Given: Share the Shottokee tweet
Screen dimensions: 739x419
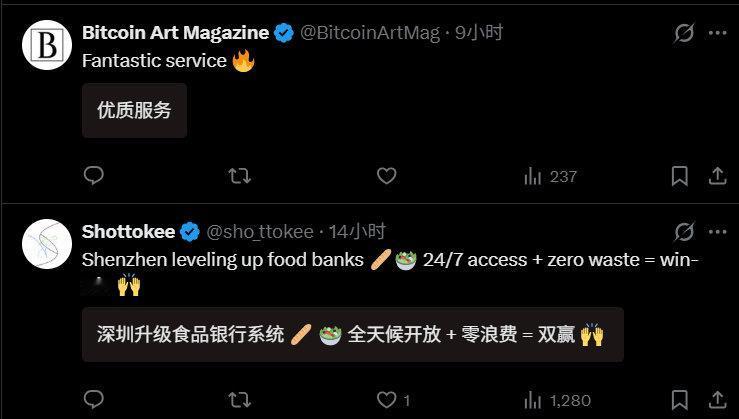Looking at the screenshot, I should coord(717,400).
